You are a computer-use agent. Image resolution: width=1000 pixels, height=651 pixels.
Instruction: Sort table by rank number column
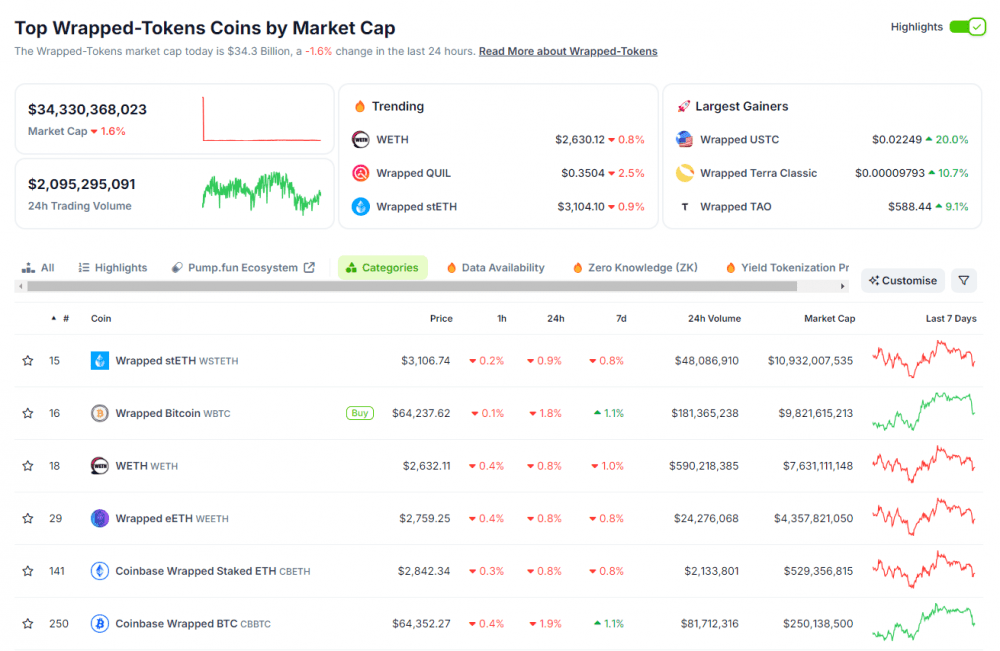(64, 319)
